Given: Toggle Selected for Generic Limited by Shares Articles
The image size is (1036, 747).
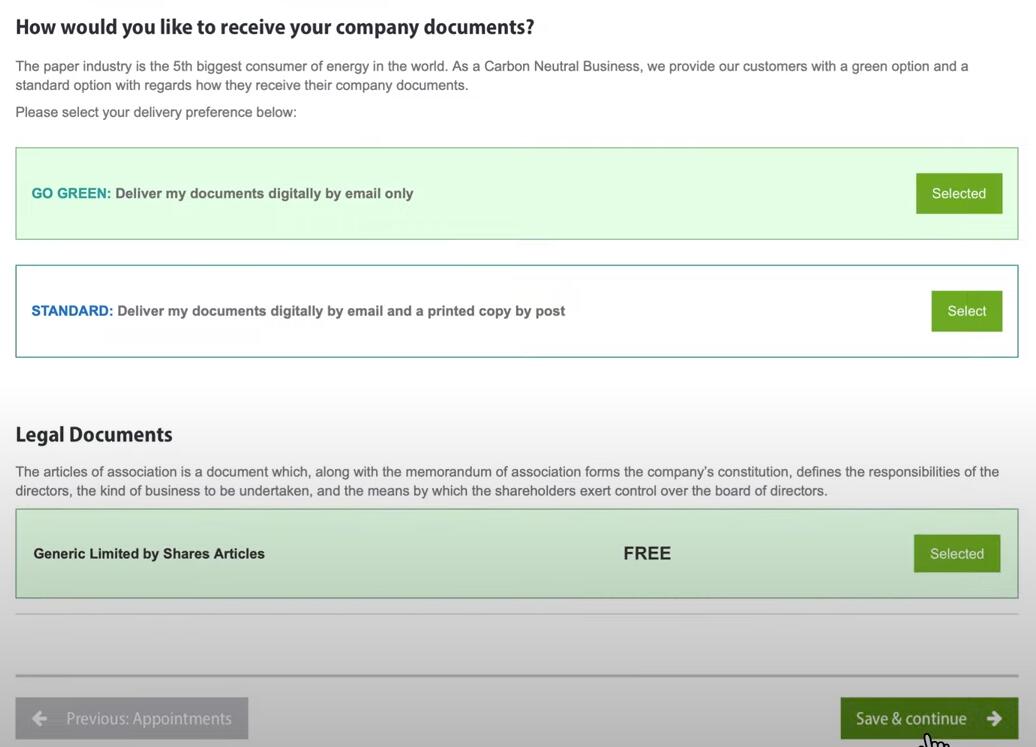Looking at the screenshot, I should [x=956, y=554].
